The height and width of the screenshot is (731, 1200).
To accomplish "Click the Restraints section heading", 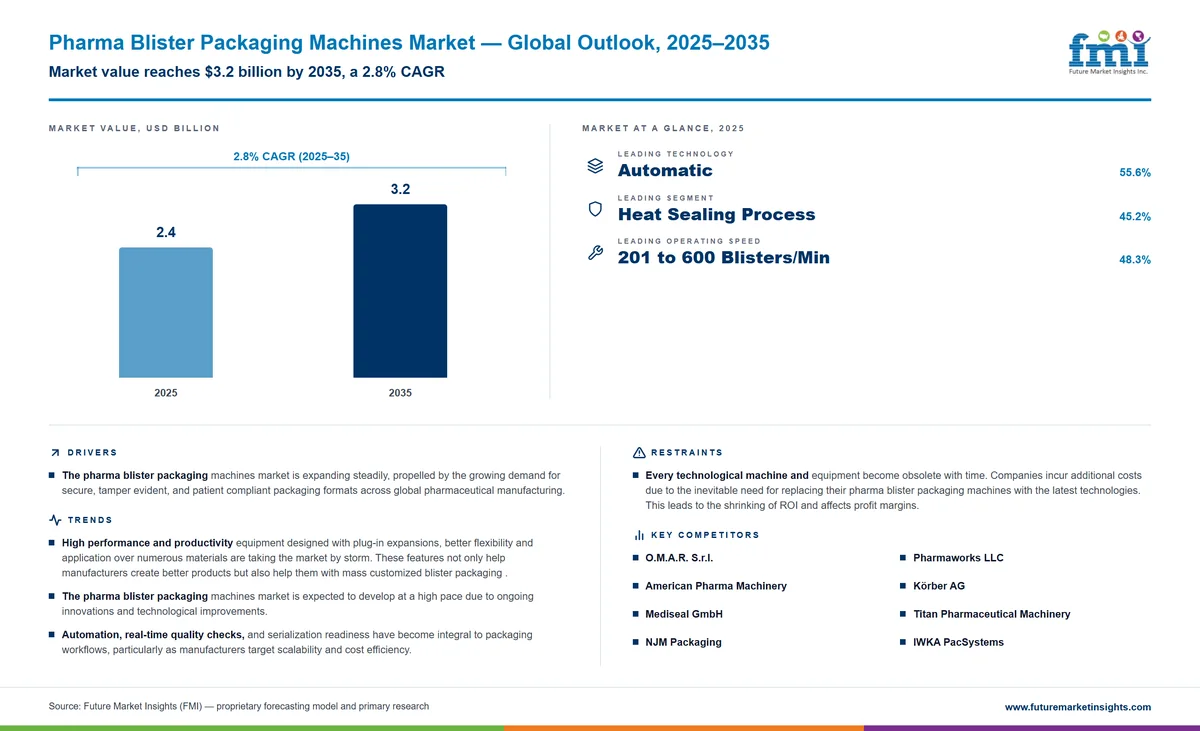I will [687, 453].
